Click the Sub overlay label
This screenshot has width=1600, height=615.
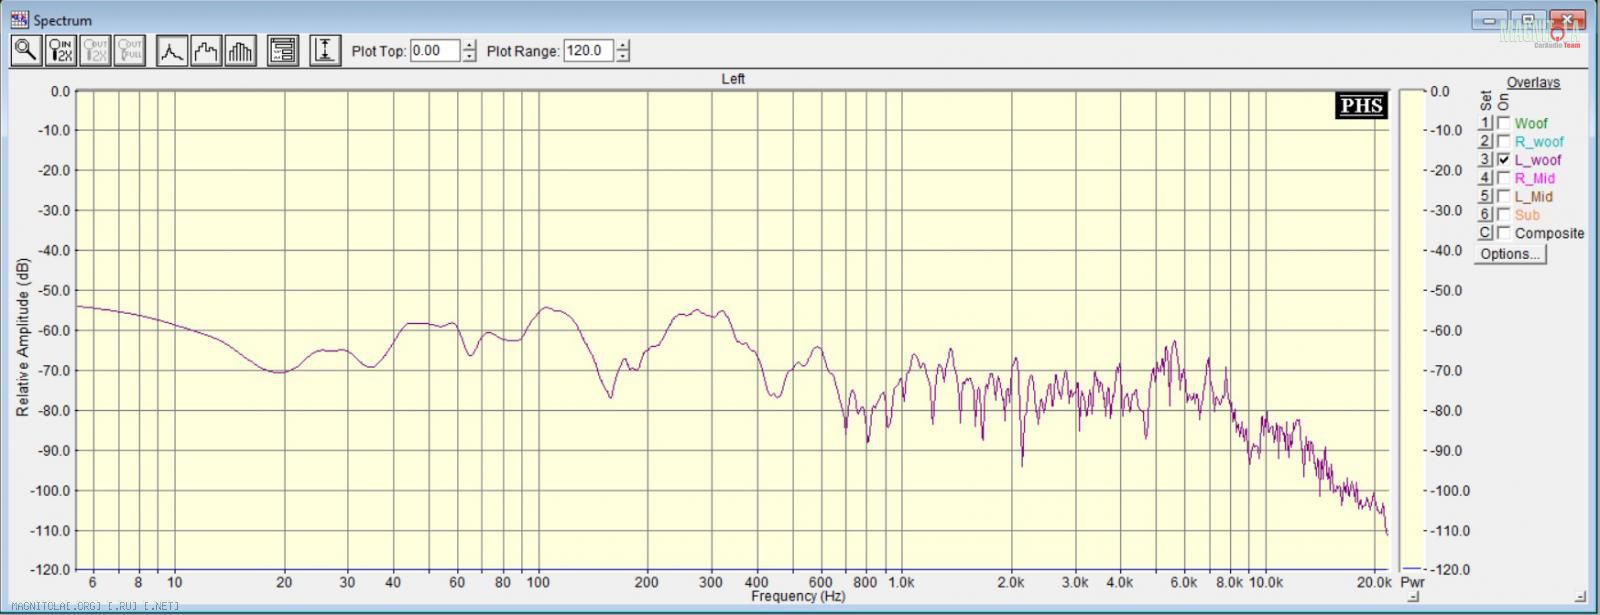(x=1527, y=214)
